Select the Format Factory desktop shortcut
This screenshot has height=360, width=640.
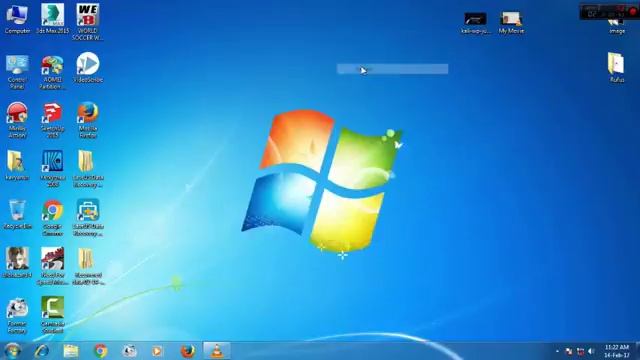(17, 315)
